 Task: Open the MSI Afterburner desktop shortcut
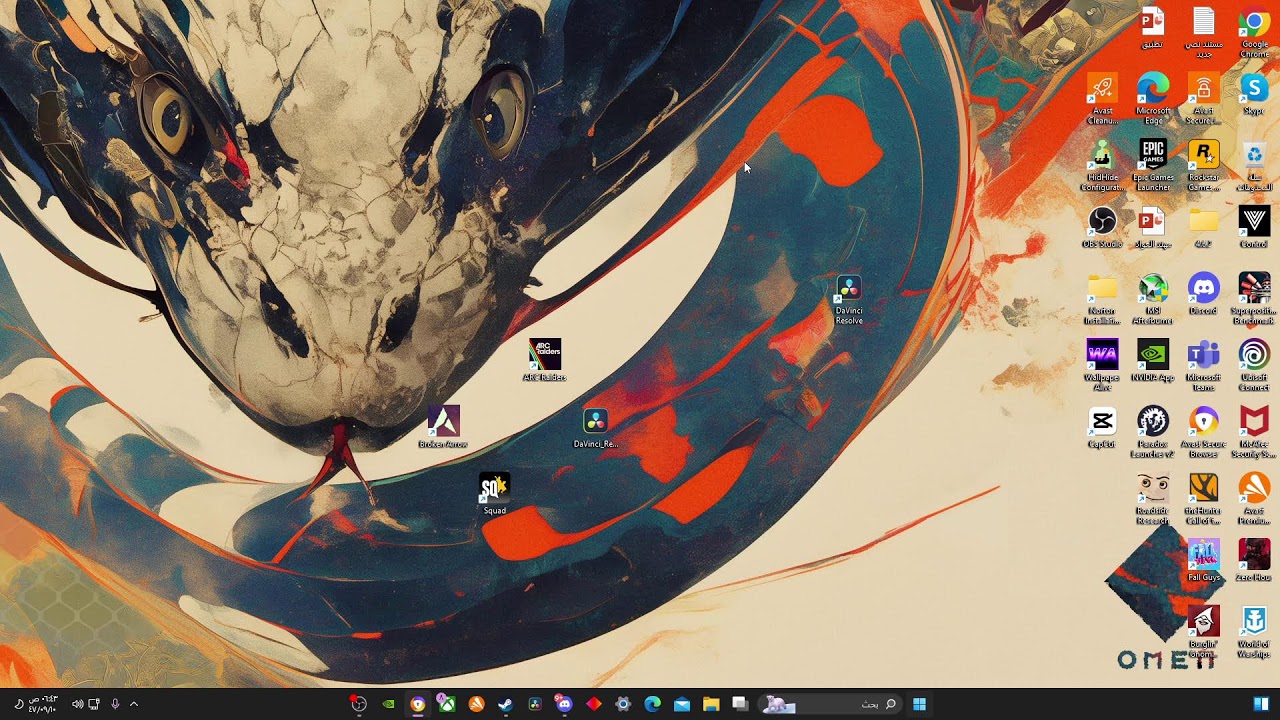click(x=1153, y=300)
